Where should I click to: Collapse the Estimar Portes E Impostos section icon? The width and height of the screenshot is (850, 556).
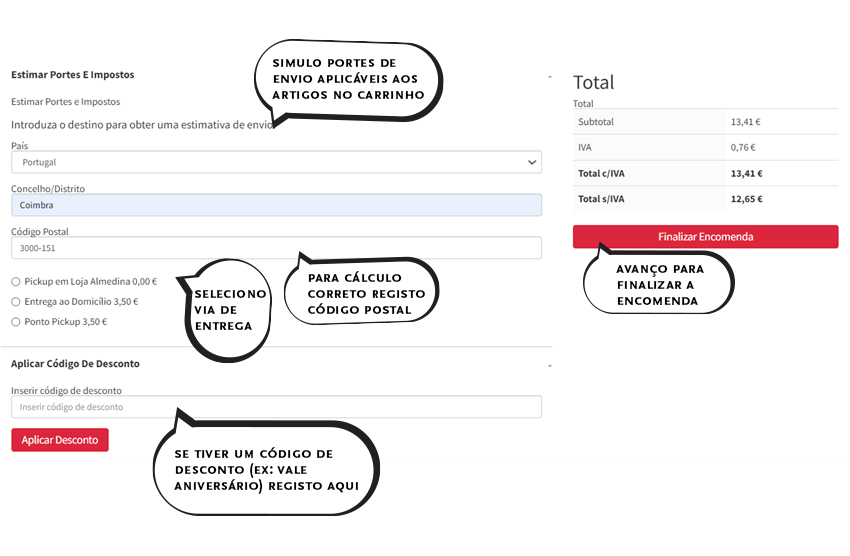point(549,76)
